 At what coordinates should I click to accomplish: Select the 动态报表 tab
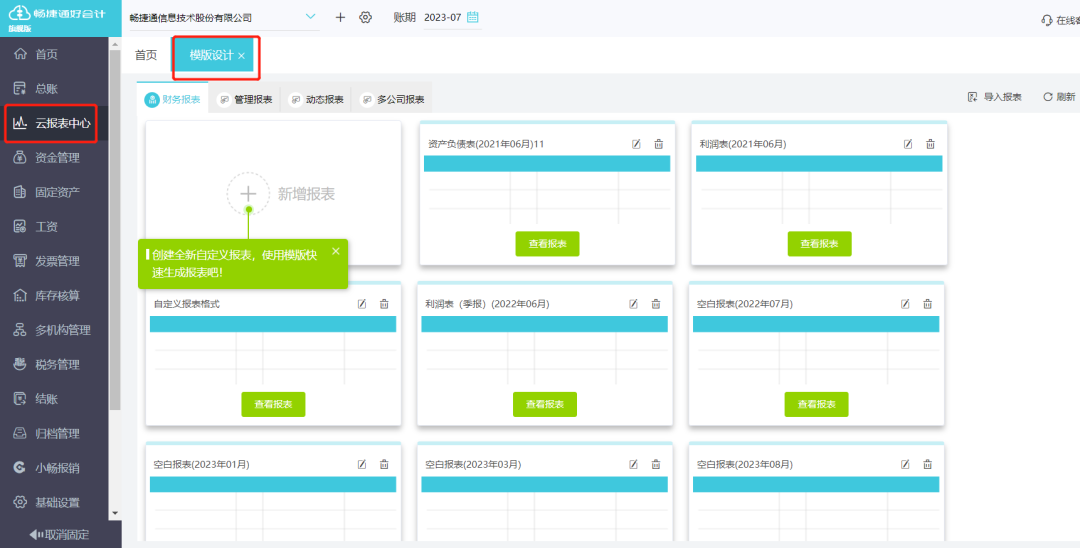click(316, 100)
